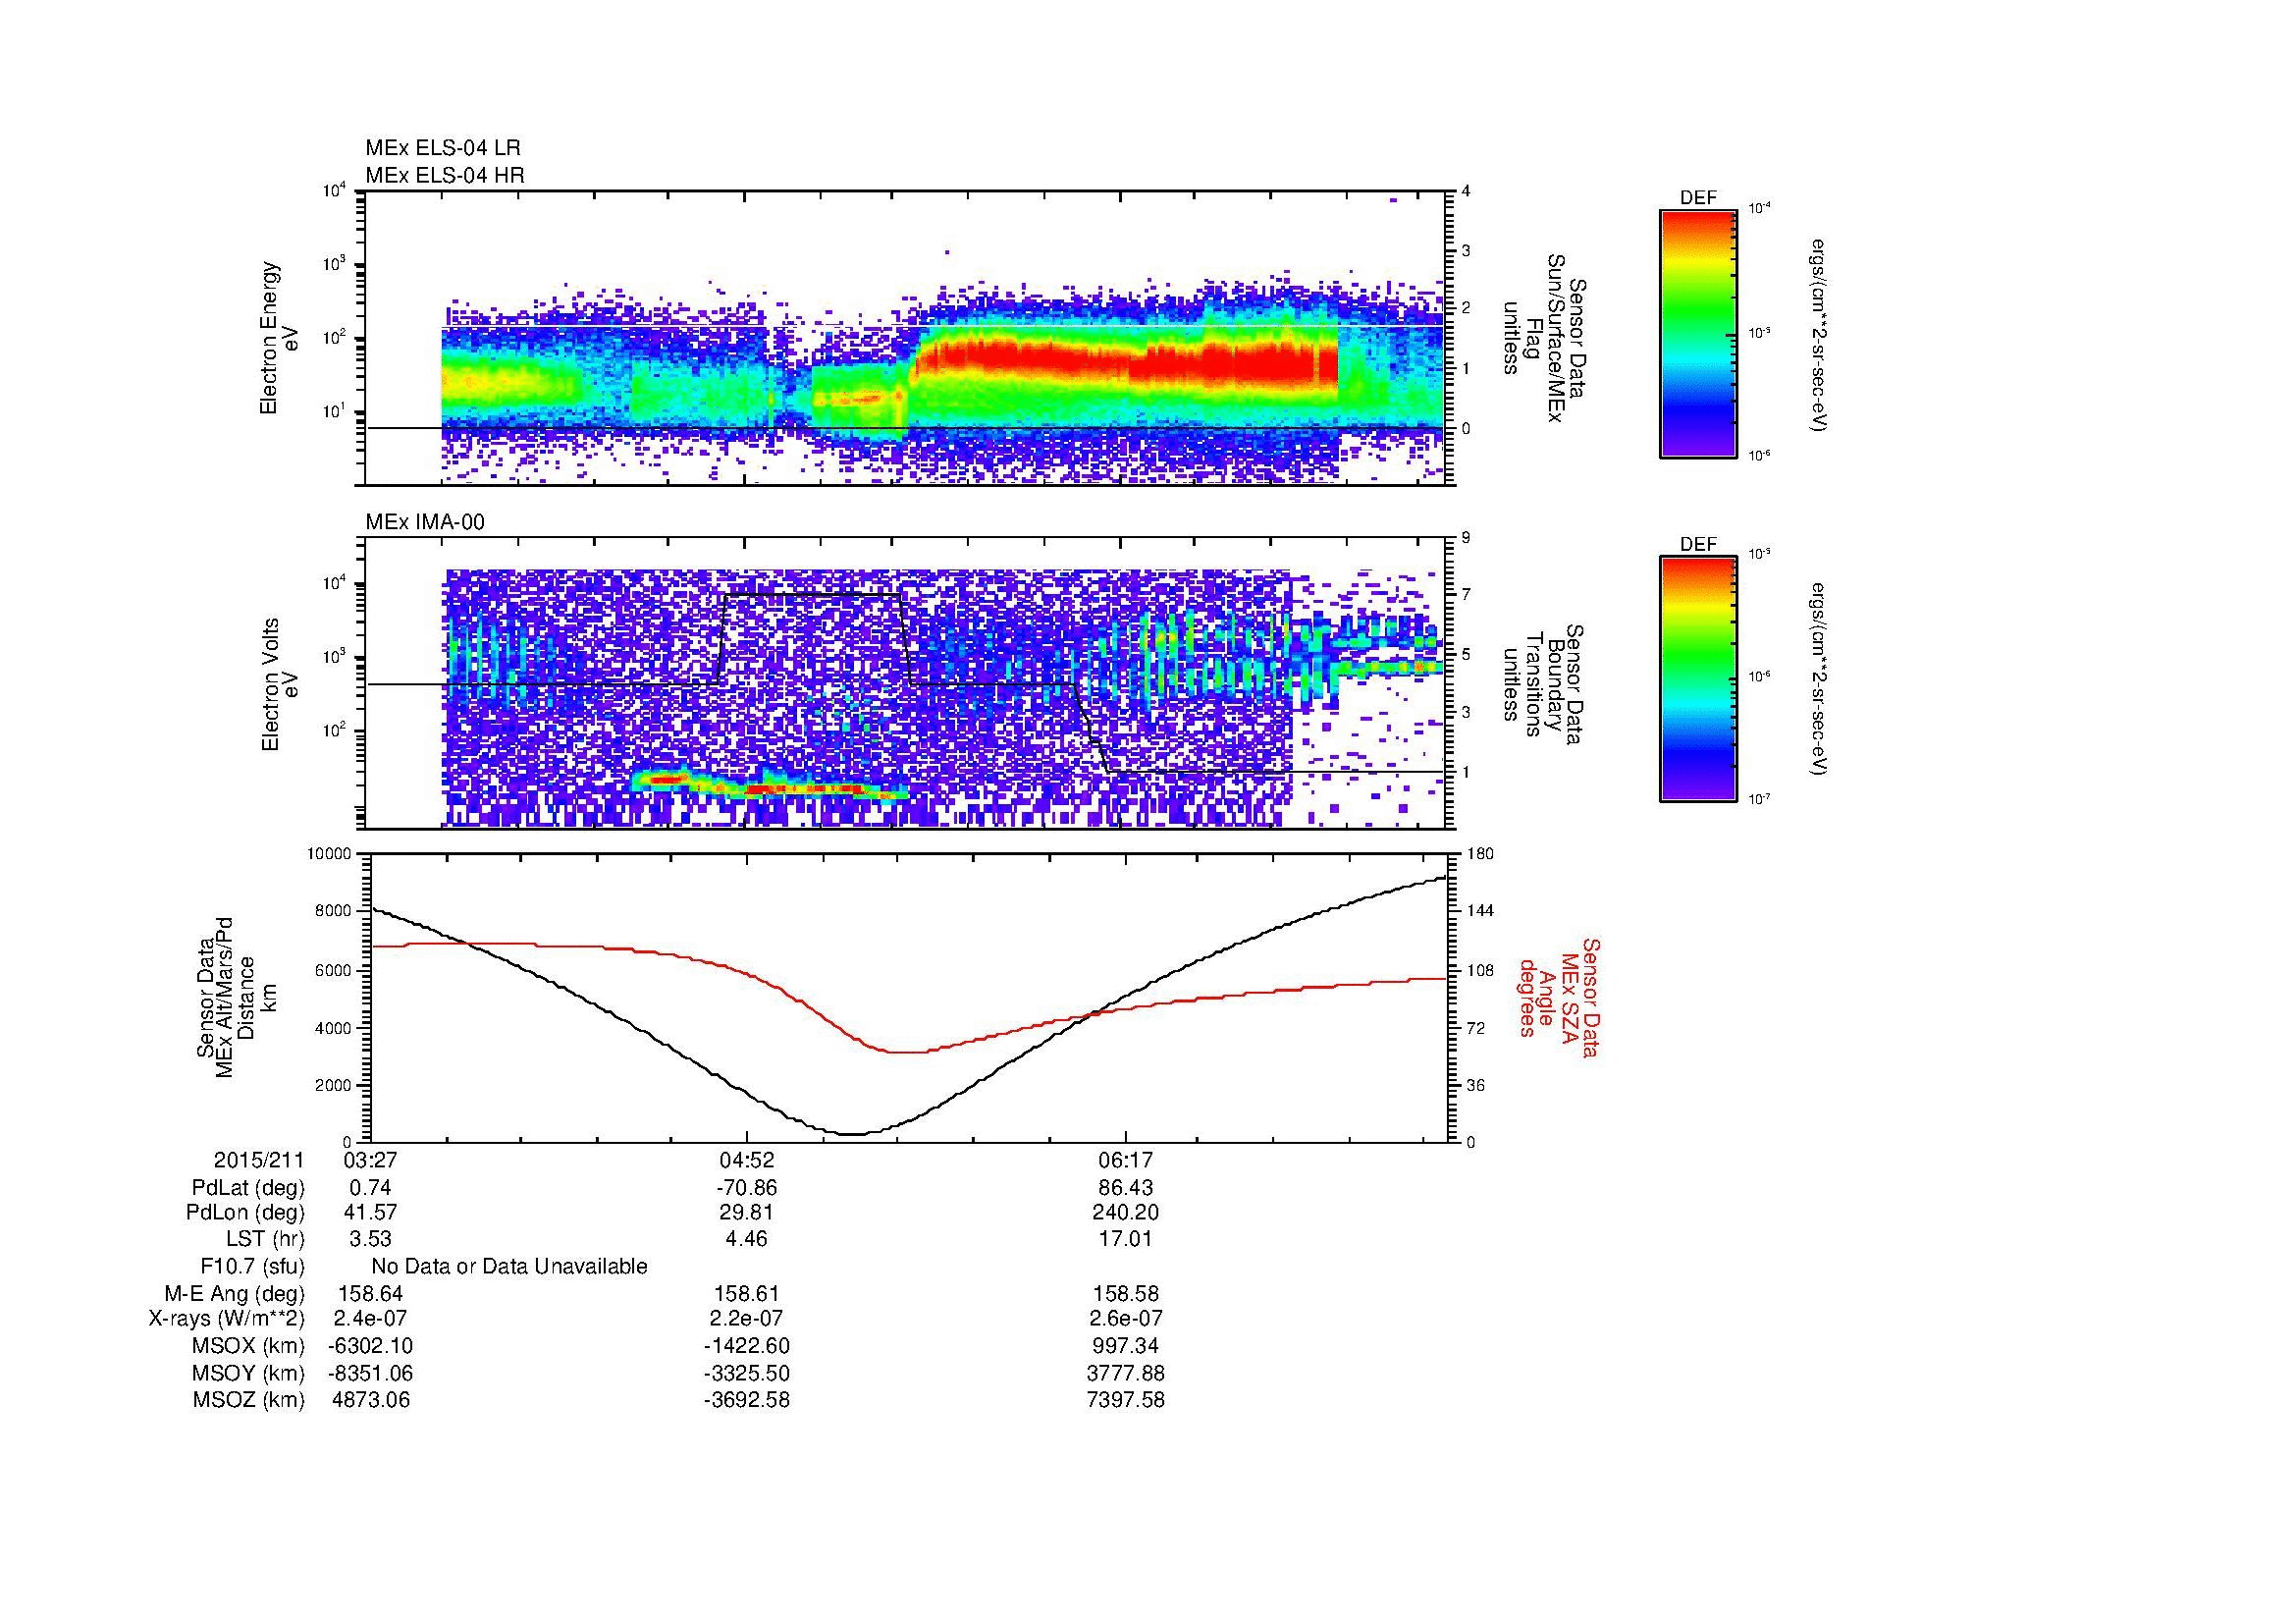The width and height of the screenshot is (2296, 1623).
Task: Click the 10000 altitude axis tick
Action: 329,854
